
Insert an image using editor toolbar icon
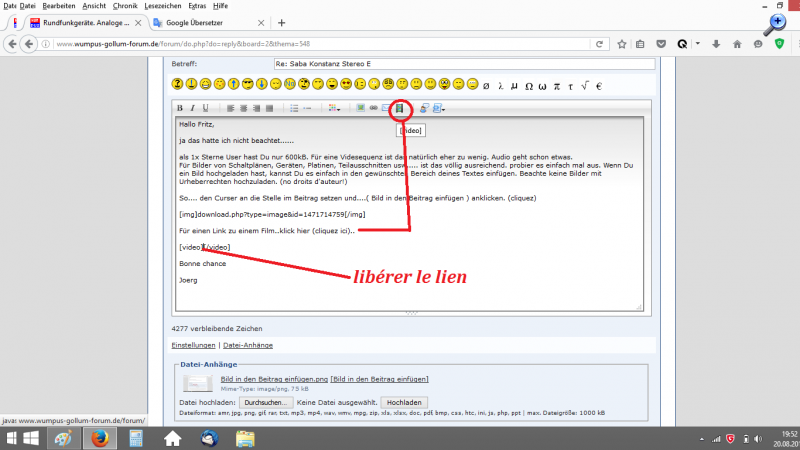pos(361,107)
